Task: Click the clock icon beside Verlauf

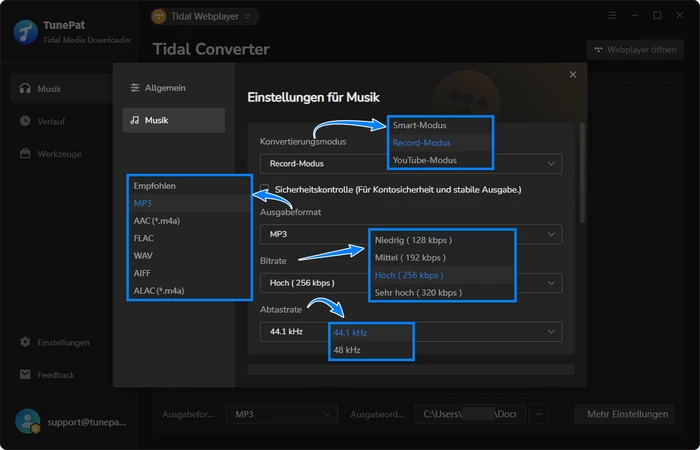Action: (25, 121)
